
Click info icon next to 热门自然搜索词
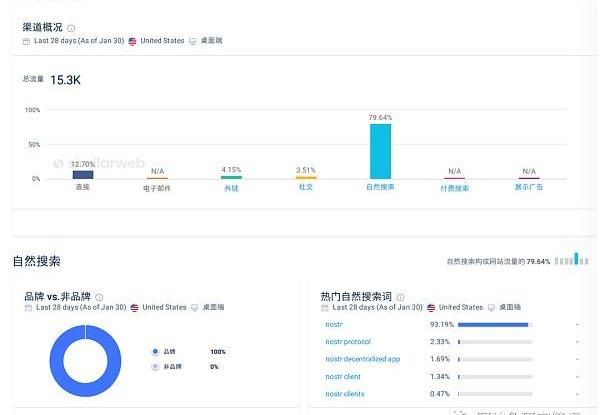[401, 297]
